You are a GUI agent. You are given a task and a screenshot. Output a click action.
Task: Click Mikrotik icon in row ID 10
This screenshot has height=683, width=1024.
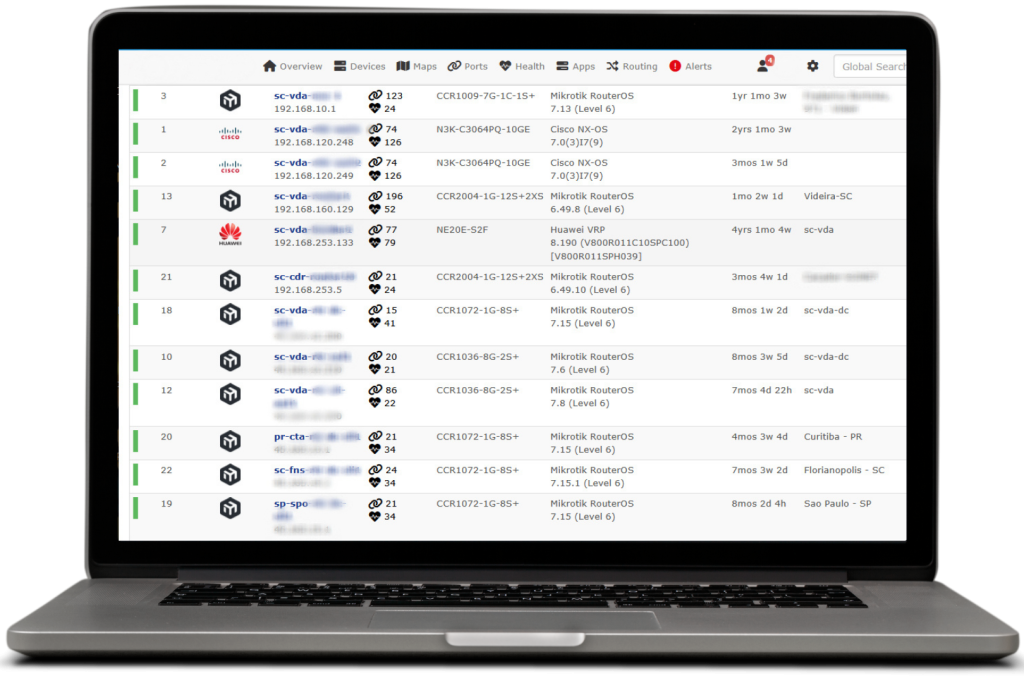point(230,360)
